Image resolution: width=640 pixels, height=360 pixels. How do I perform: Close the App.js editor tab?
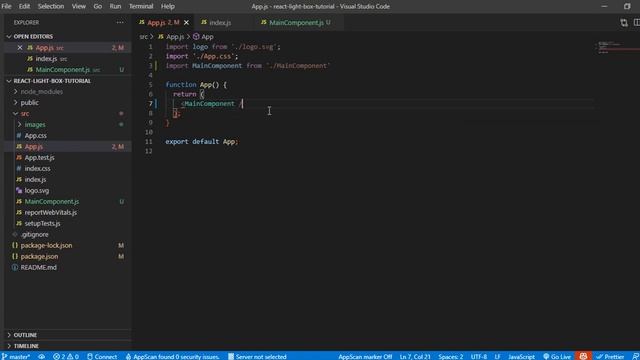coord(187,22)
